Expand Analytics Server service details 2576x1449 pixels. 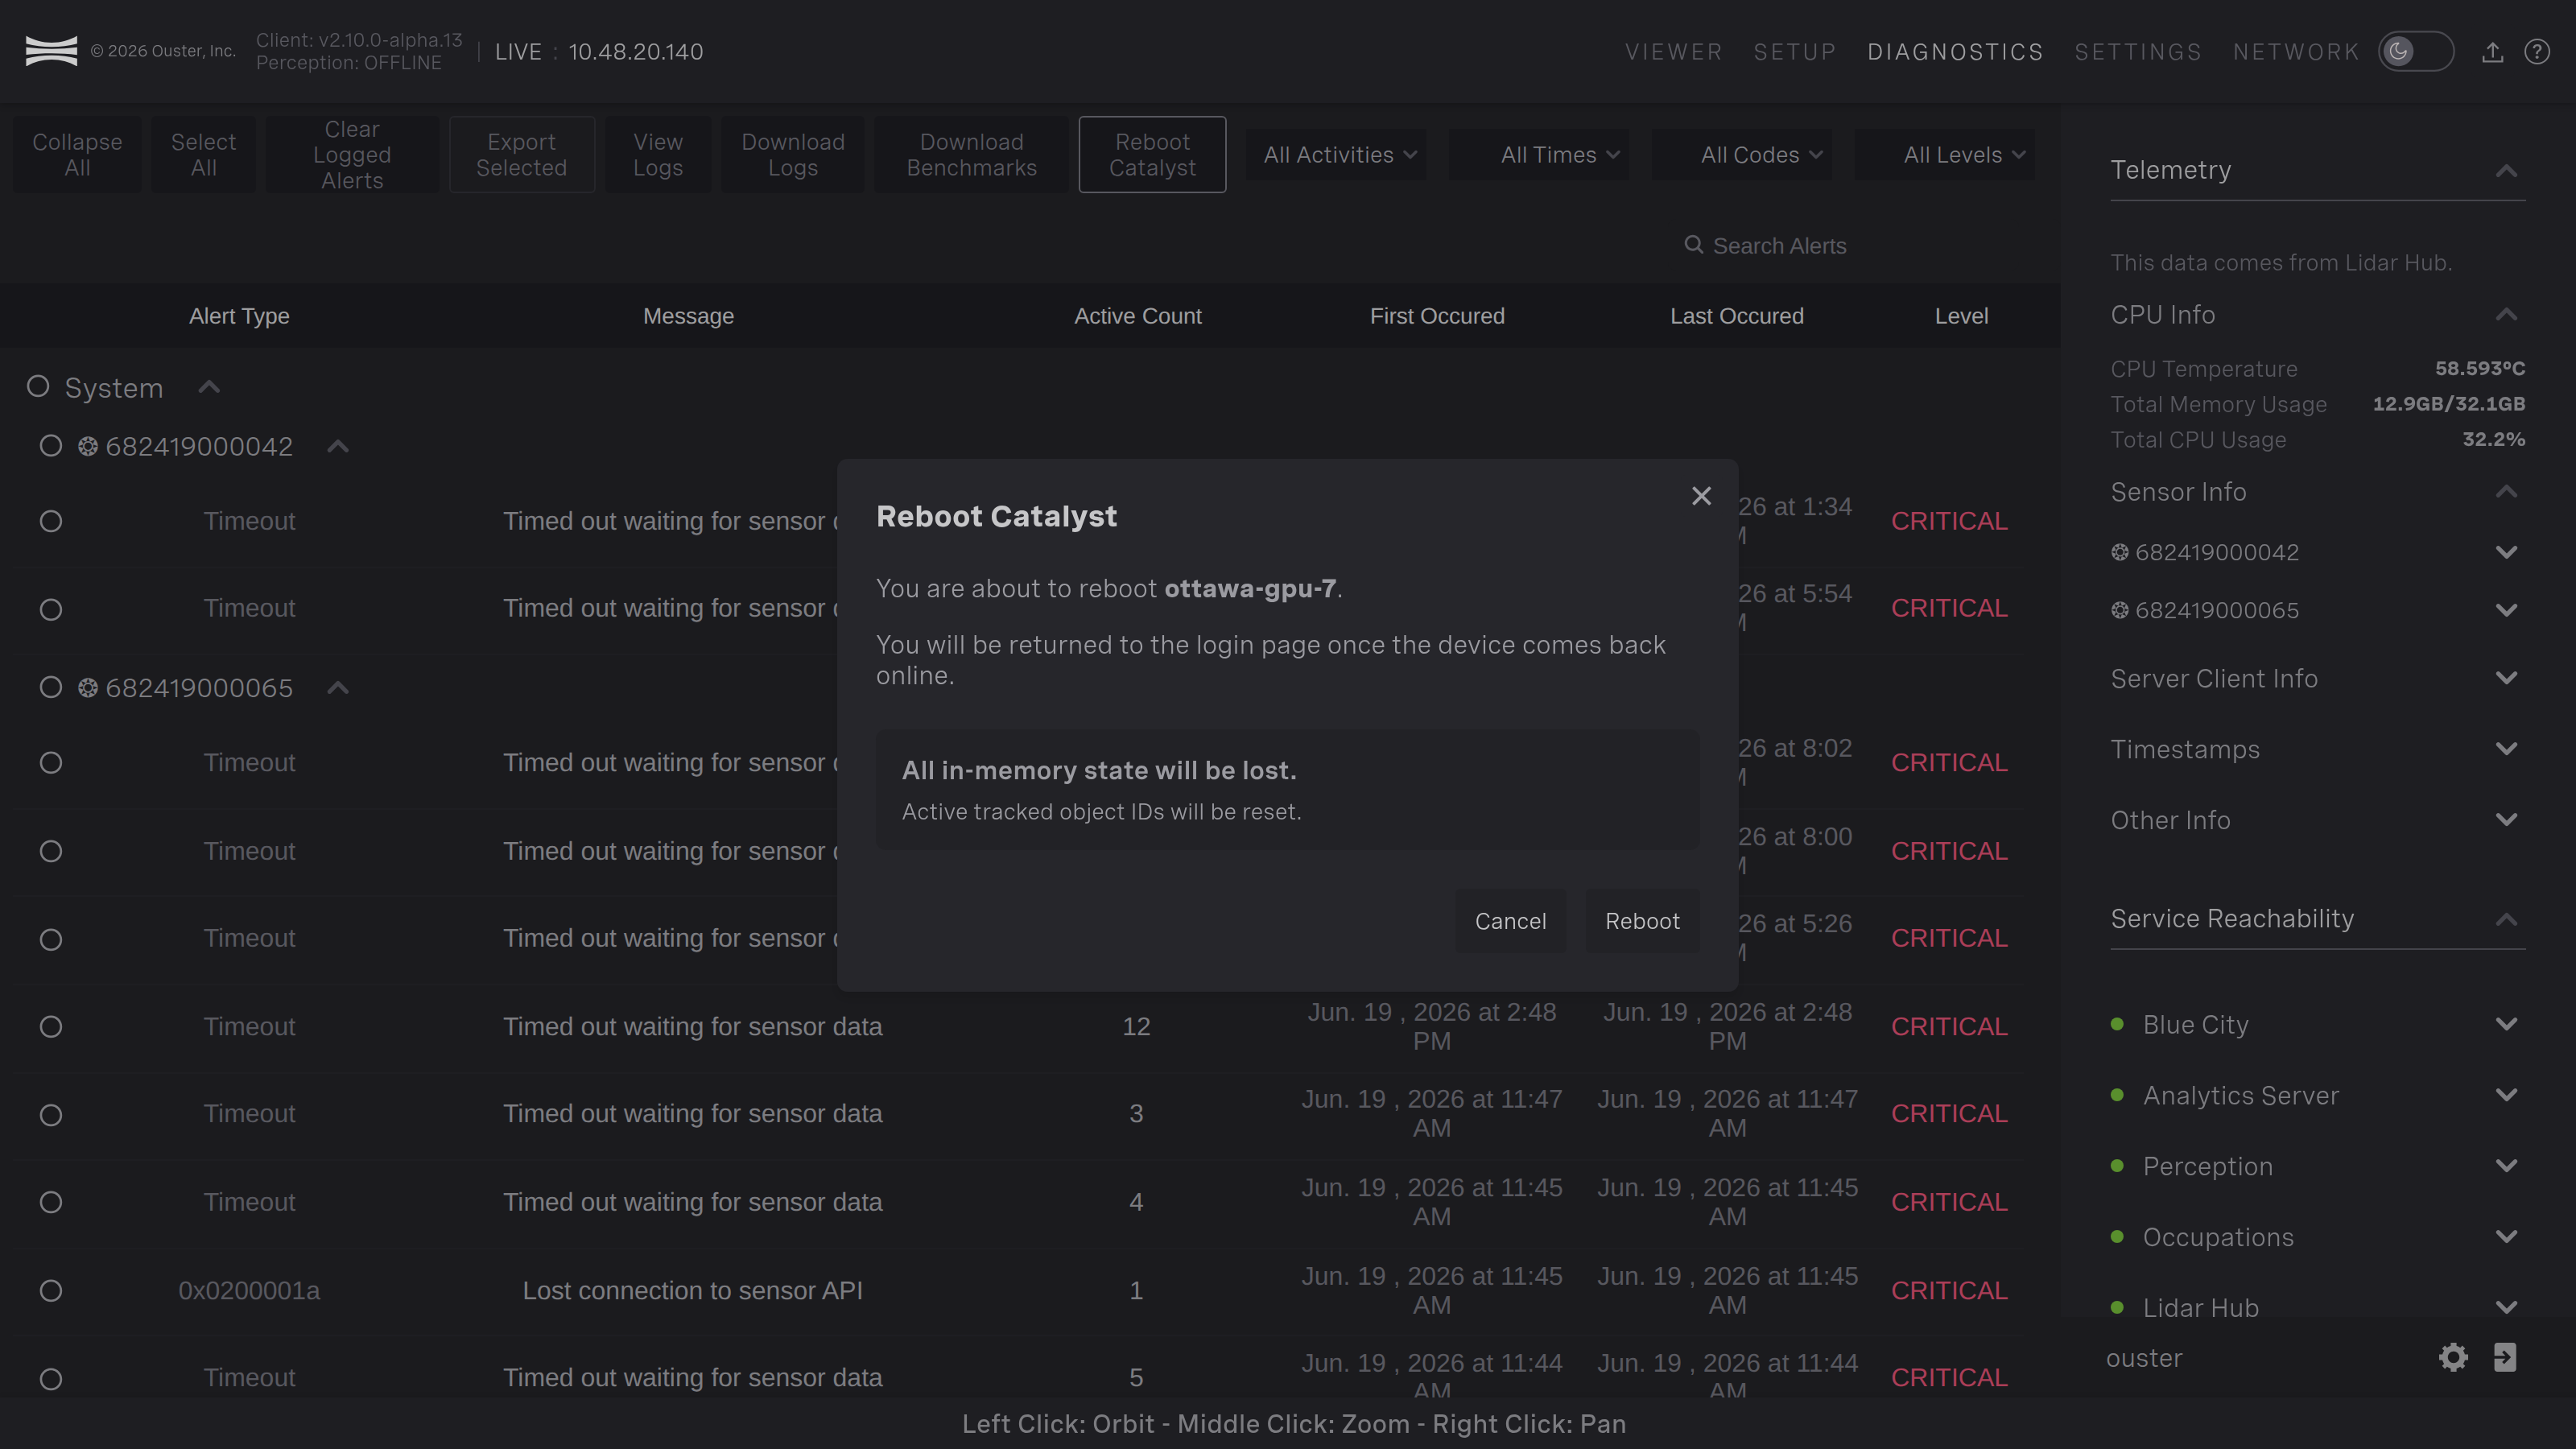tap(2506, 1096)
